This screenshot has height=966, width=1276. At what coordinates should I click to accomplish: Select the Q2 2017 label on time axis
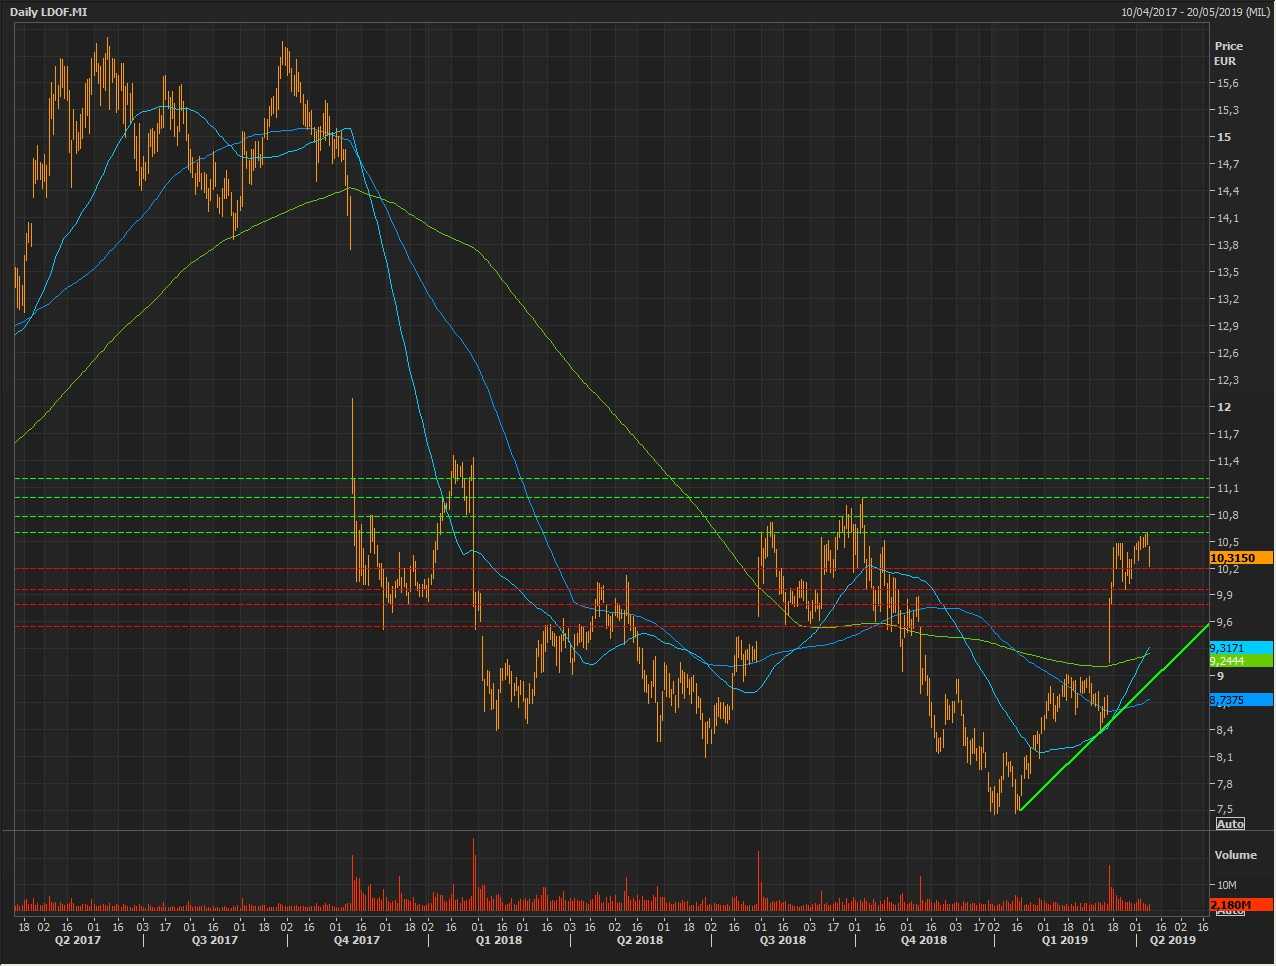point(77,940)
